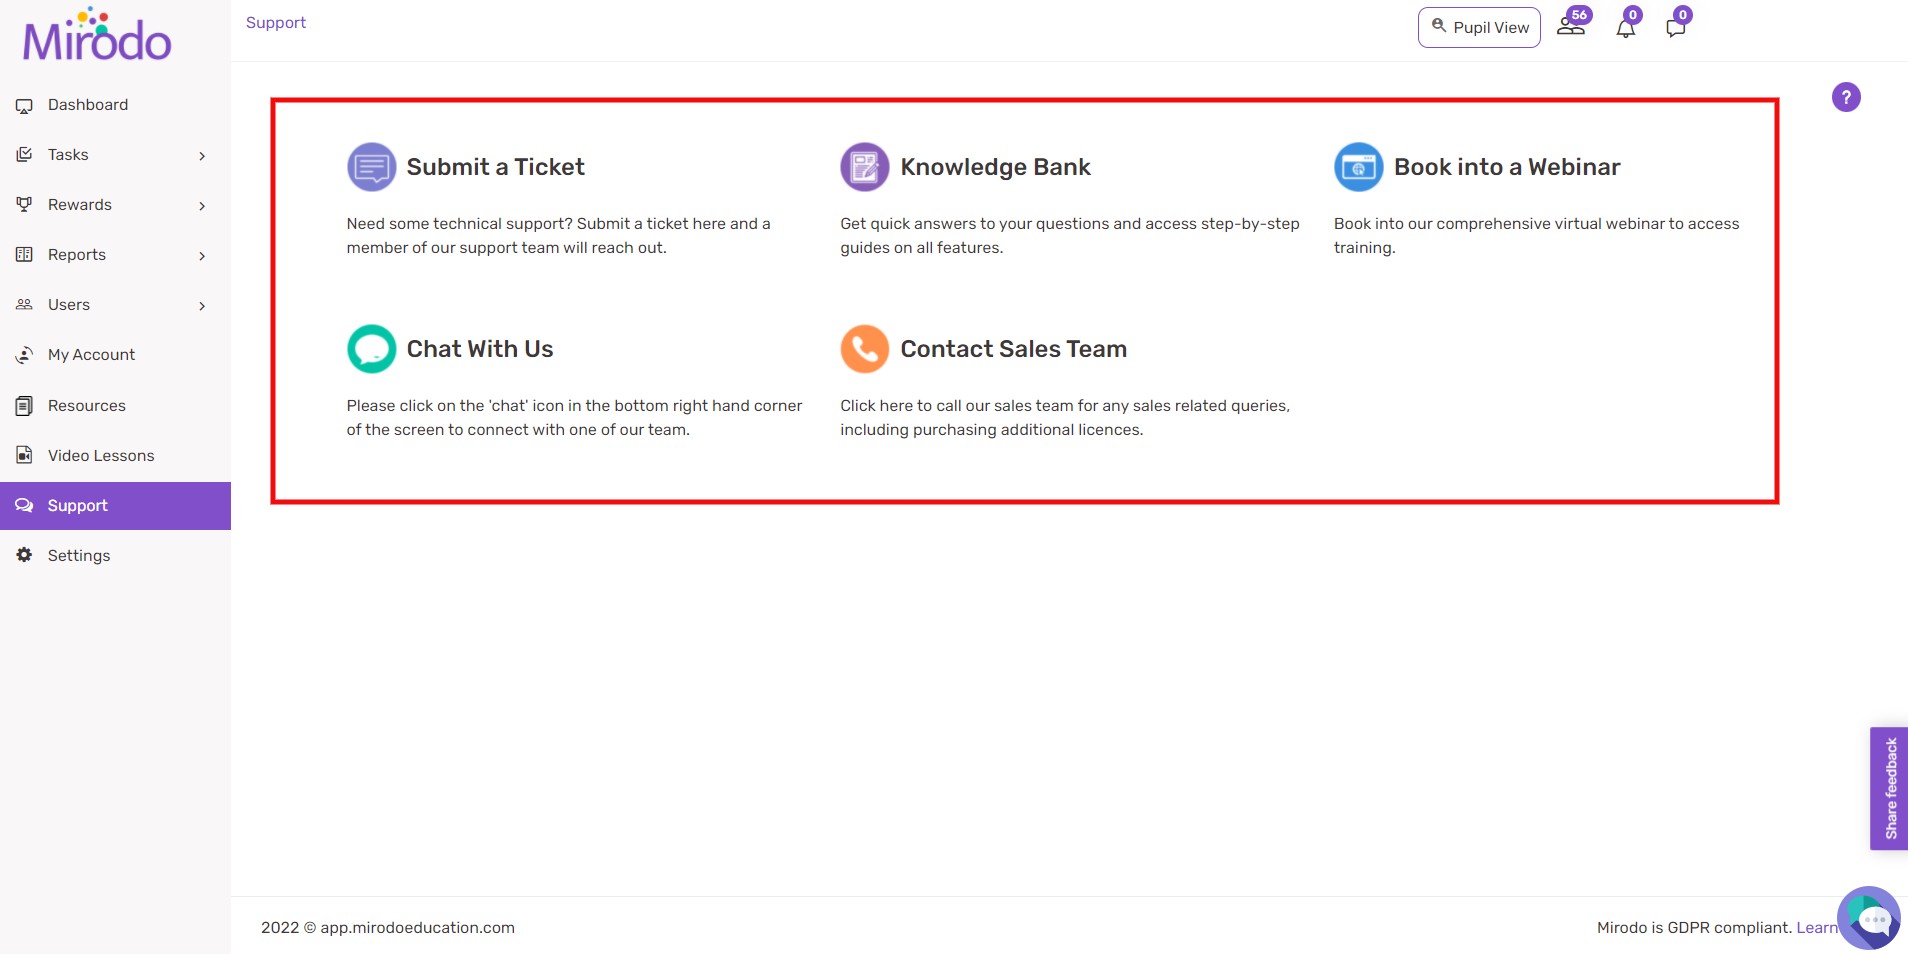1908x954 pixels.
Task: Click the green Chat With Us icon
Action: click(x=371, y=349)
